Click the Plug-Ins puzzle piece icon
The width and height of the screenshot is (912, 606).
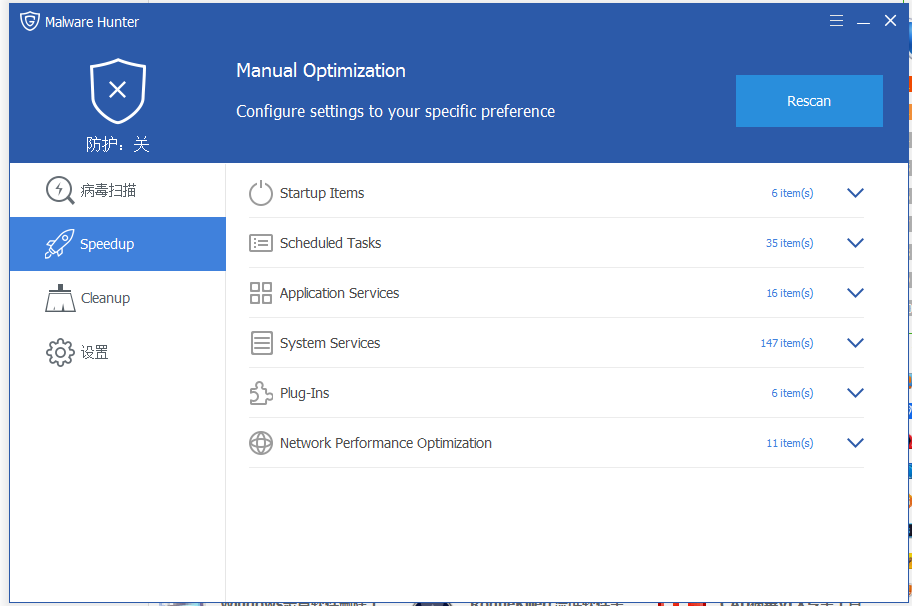coord(261,393)
